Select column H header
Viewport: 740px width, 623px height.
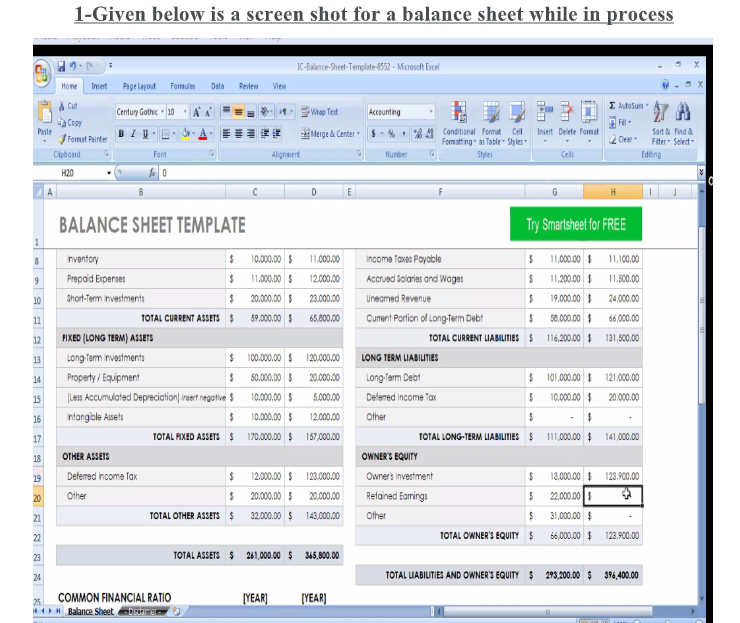pyautogui.click(x=613, y=192)
